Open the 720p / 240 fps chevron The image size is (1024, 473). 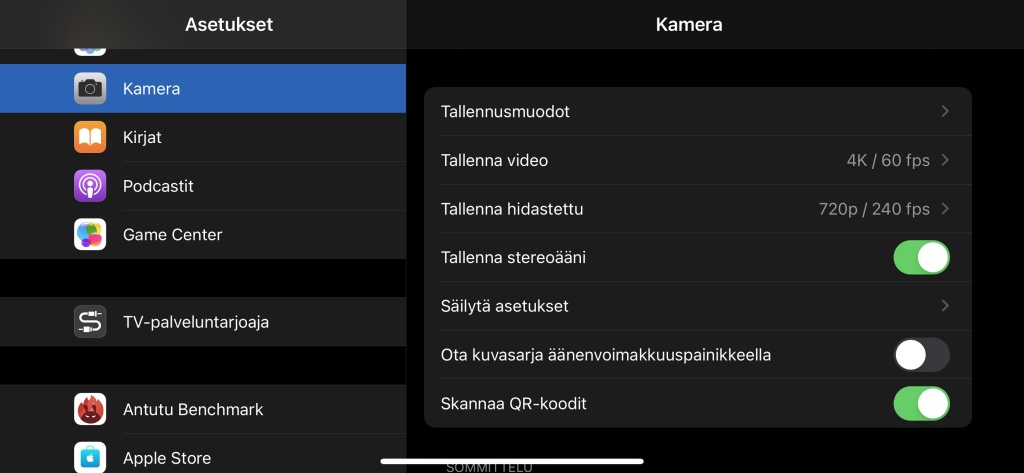coord(945,209)
